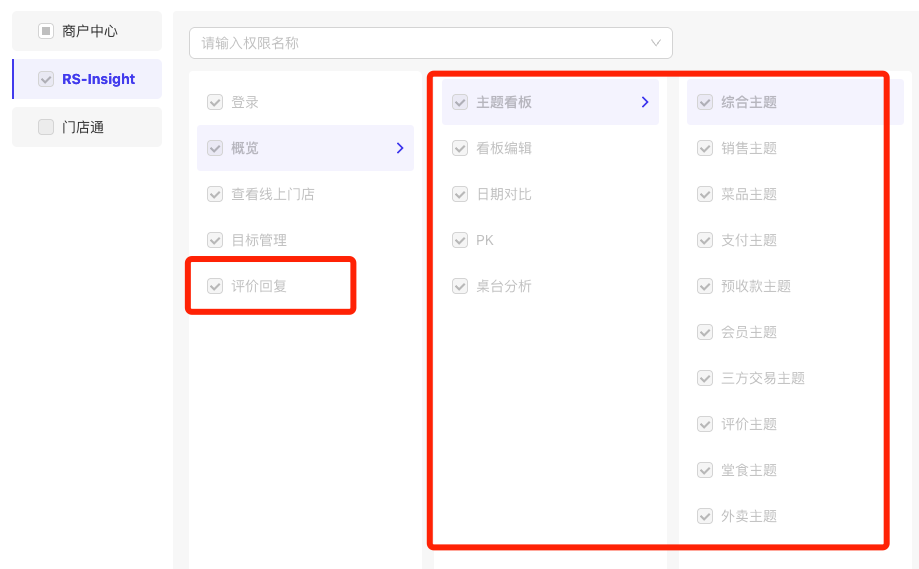Select the 日期对比 permission item
This screenshot has width=919, height=569.
click(550, 194)
